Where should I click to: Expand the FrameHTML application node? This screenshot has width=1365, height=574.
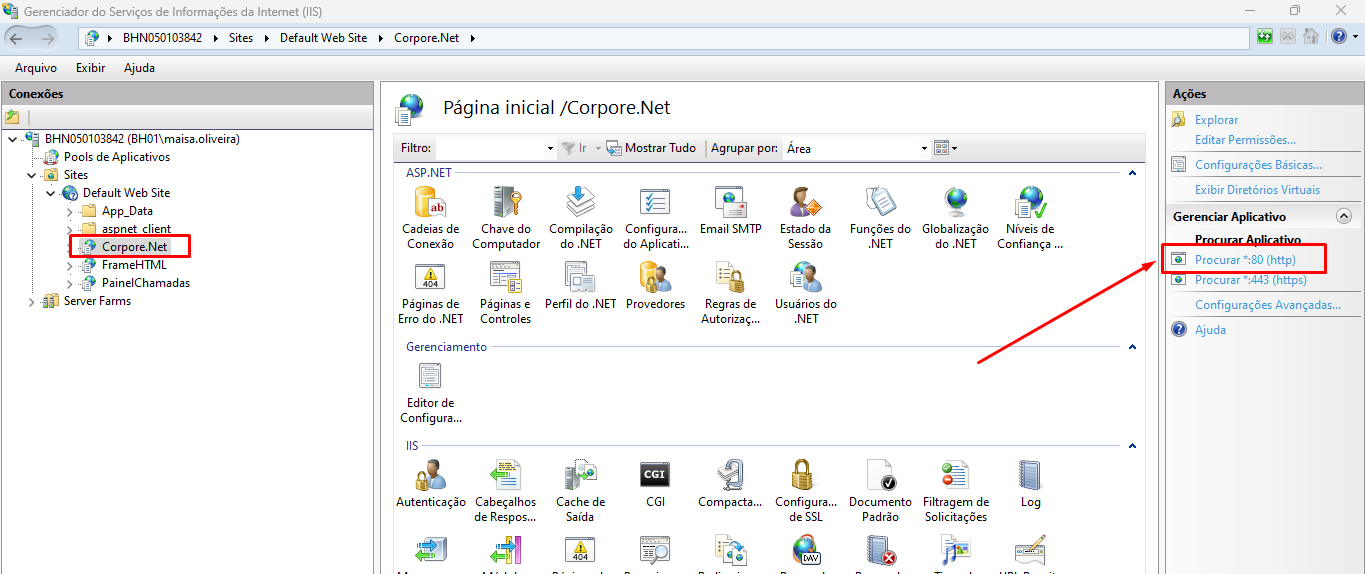click(69, 265)
